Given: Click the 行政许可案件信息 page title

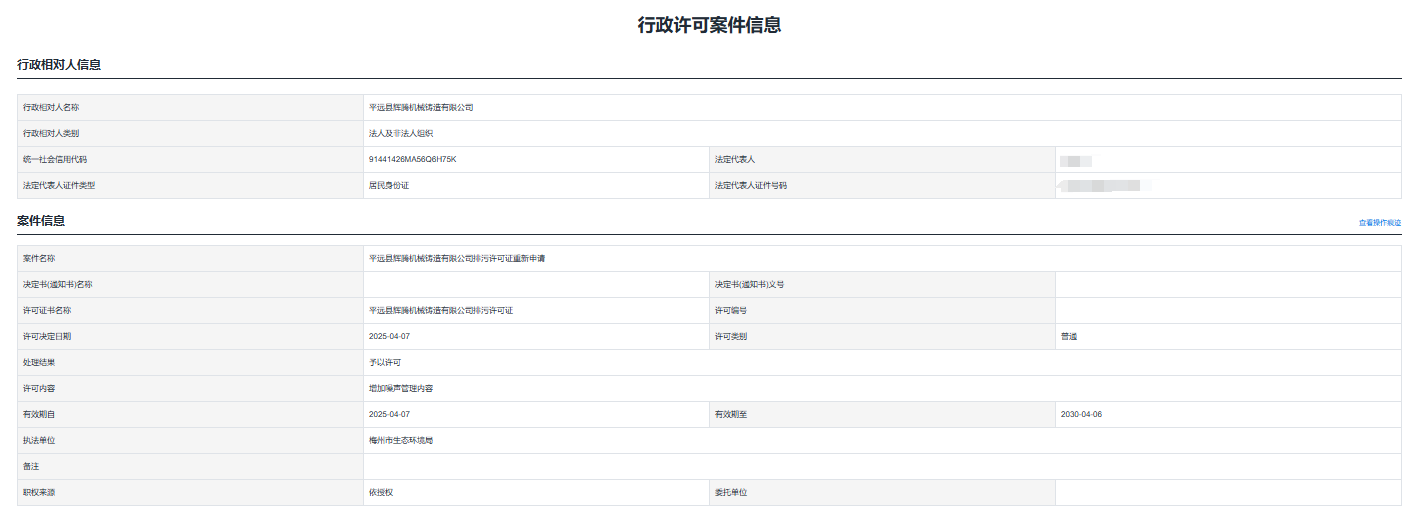Looking at the screenshot, I should 708,25.
